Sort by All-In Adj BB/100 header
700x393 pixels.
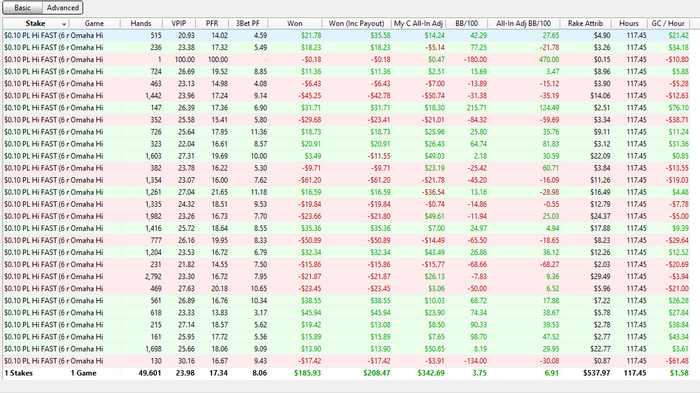[x=523, y=23]
